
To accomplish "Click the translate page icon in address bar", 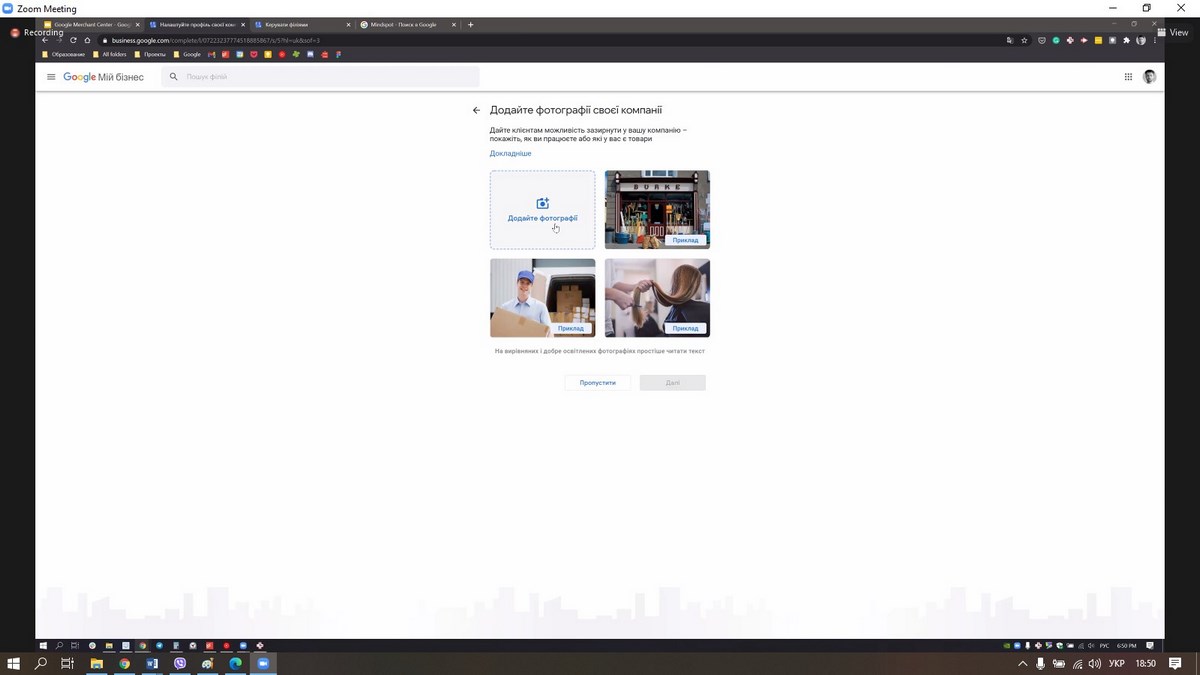I will (x=1010, y=40).
